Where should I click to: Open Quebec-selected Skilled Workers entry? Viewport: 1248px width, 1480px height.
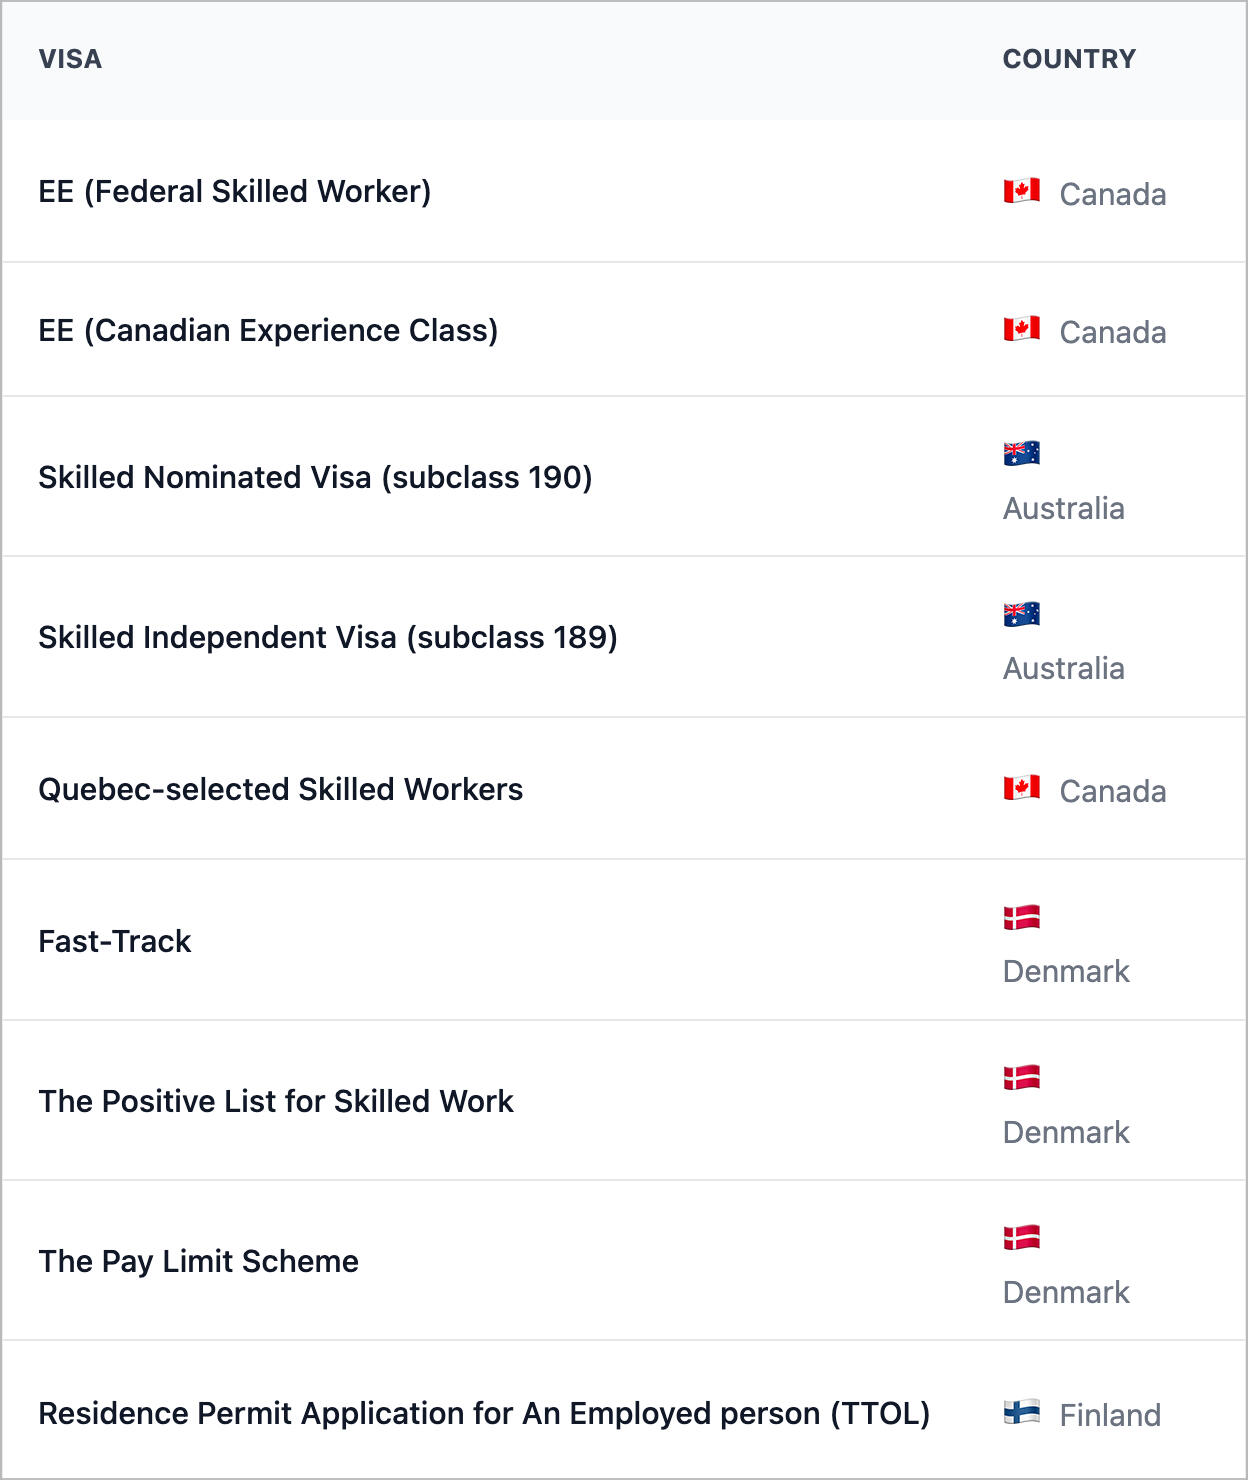[280, 789]
